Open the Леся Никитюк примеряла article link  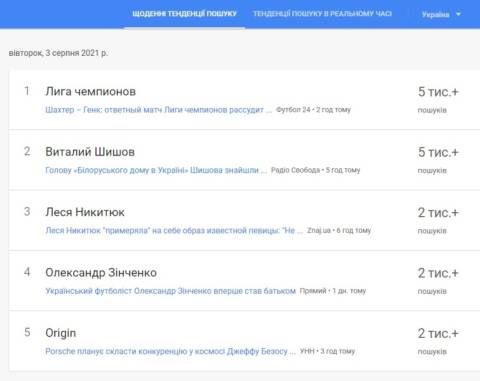tap(174, 230)
